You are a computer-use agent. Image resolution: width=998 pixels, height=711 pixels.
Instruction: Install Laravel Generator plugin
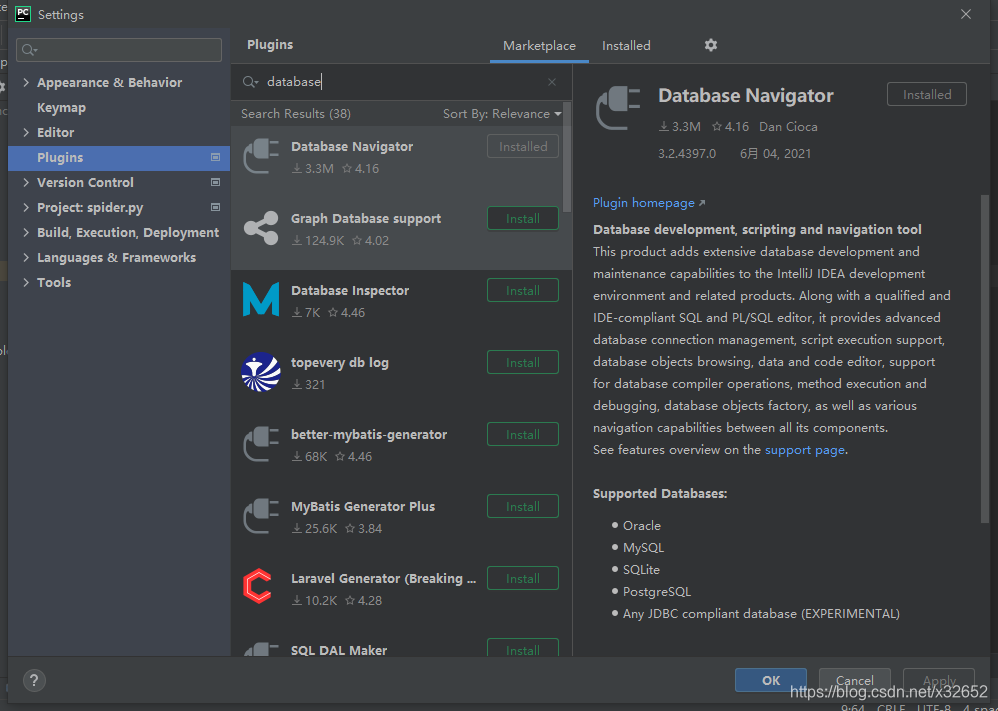point(523,578)
